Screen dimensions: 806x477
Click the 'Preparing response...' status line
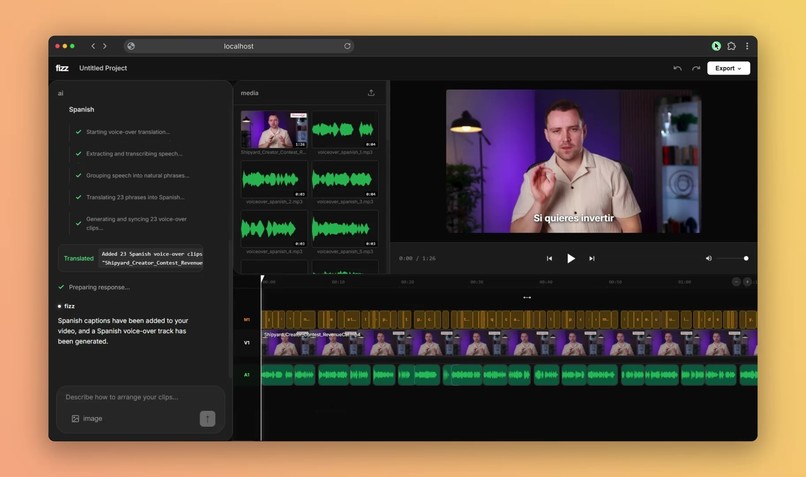(99, 287)
